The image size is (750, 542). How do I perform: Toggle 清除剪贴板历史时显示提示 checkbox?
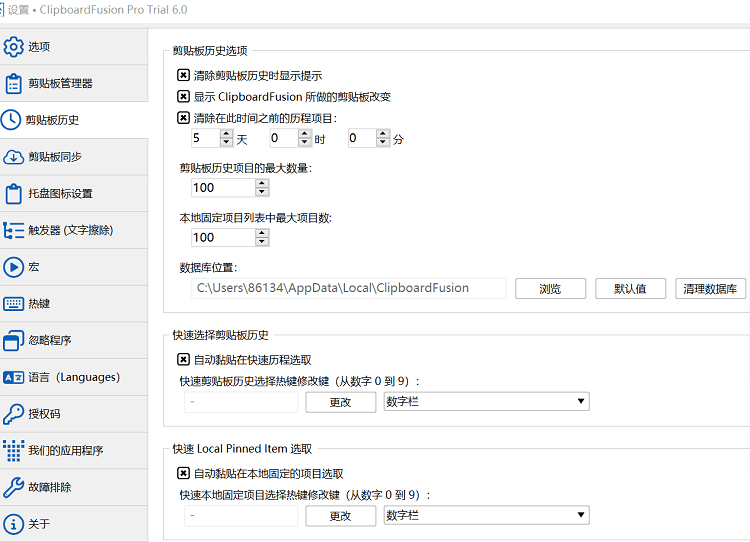pos(183,75)
